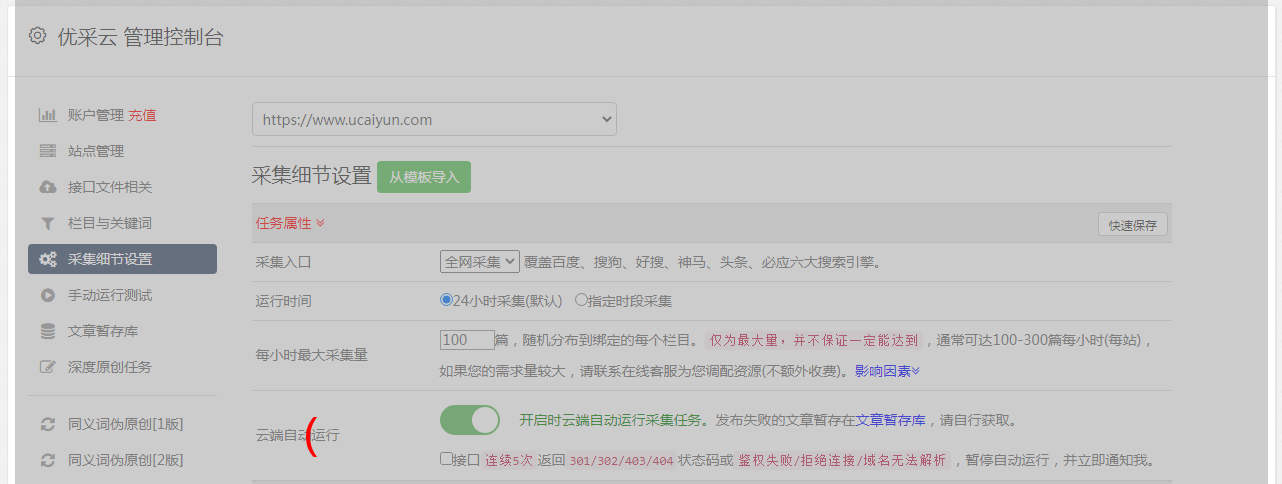
Task: Open the 充值 recharge link
Action: [x=142, y=115]
